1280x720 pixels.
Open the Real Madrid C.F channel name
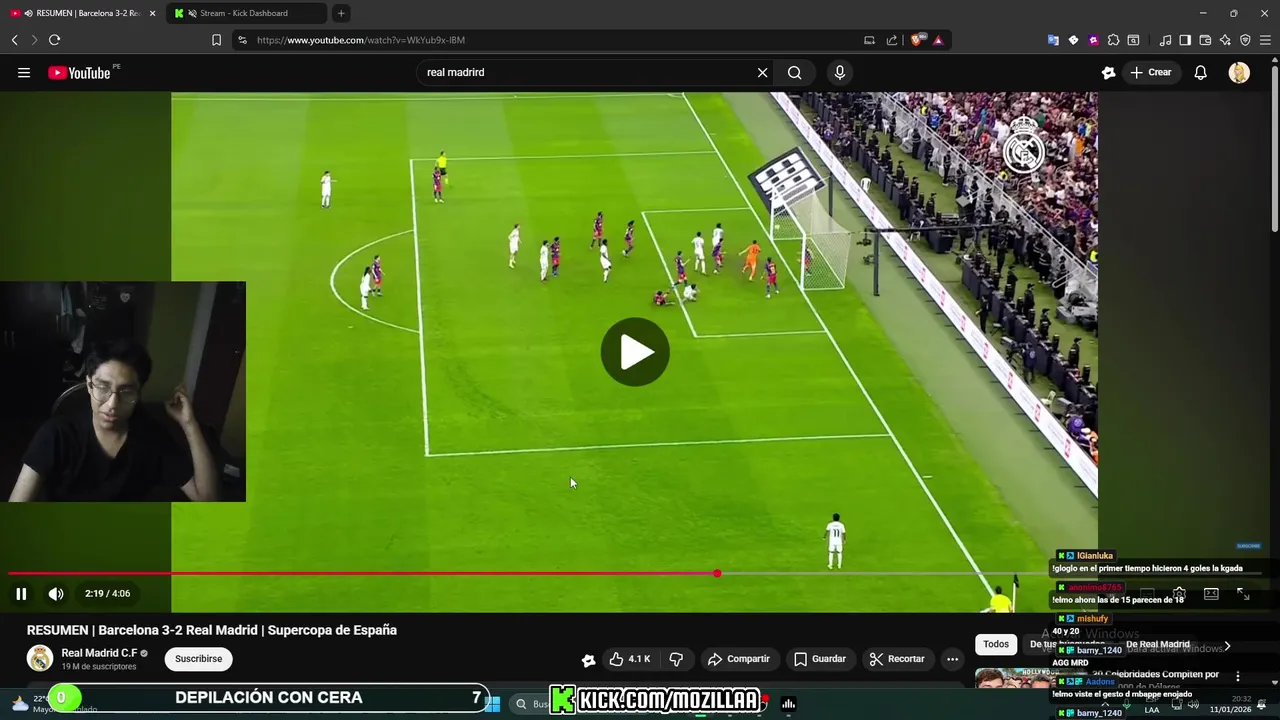[x=99, y=653]
